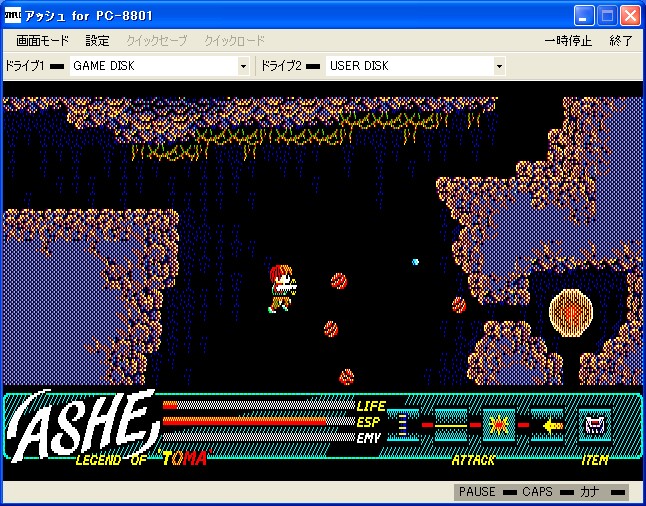Screen dimensions: 646x506
Task: Click the ドライブ2 access indicator lamp
Action: (313, 66)
